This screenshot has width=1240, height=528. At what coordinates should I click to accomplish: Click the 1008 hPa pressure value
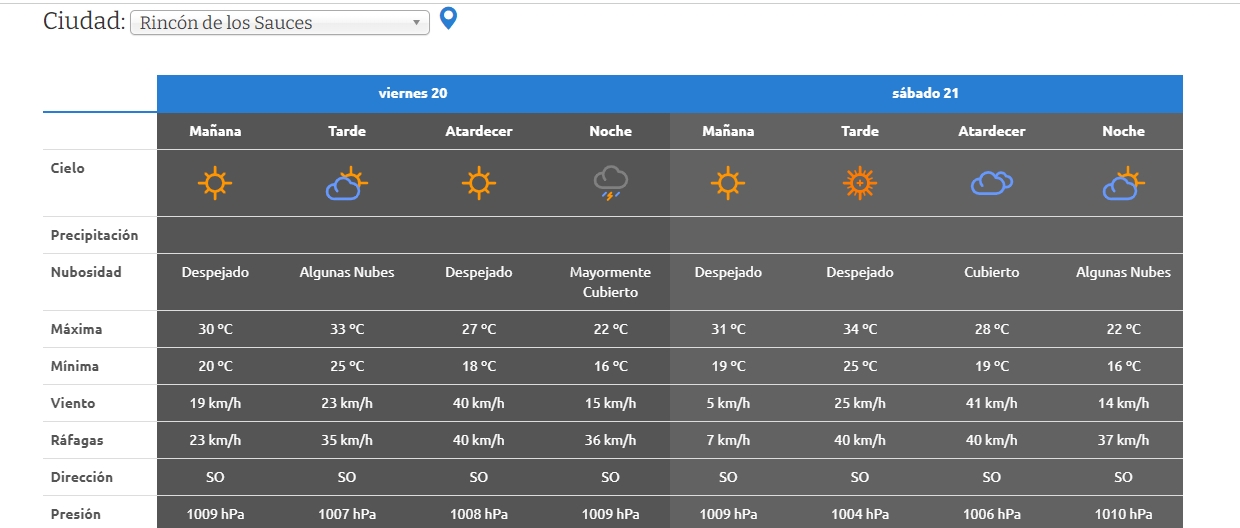[x=479, y=514]
